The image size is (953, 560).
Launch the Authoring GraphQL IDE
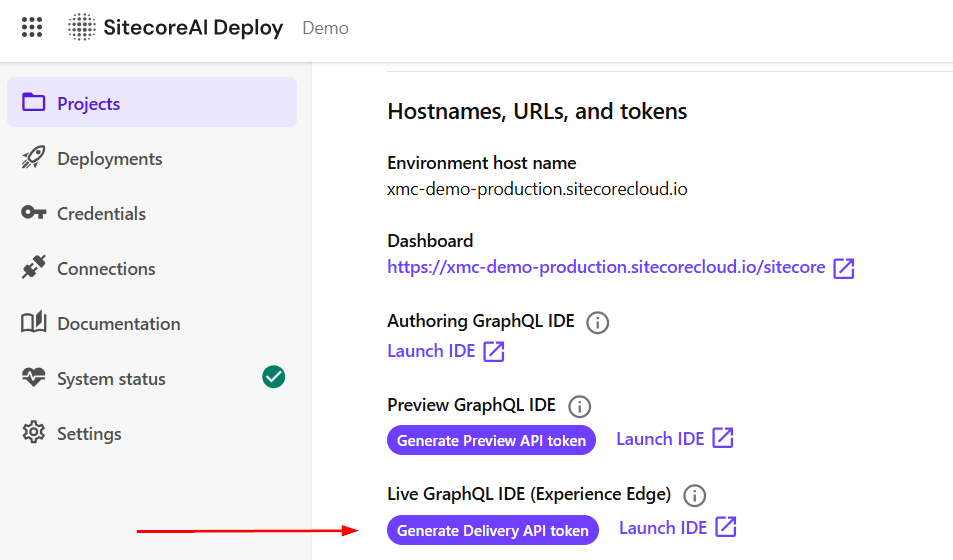click(x=431, y=351)
